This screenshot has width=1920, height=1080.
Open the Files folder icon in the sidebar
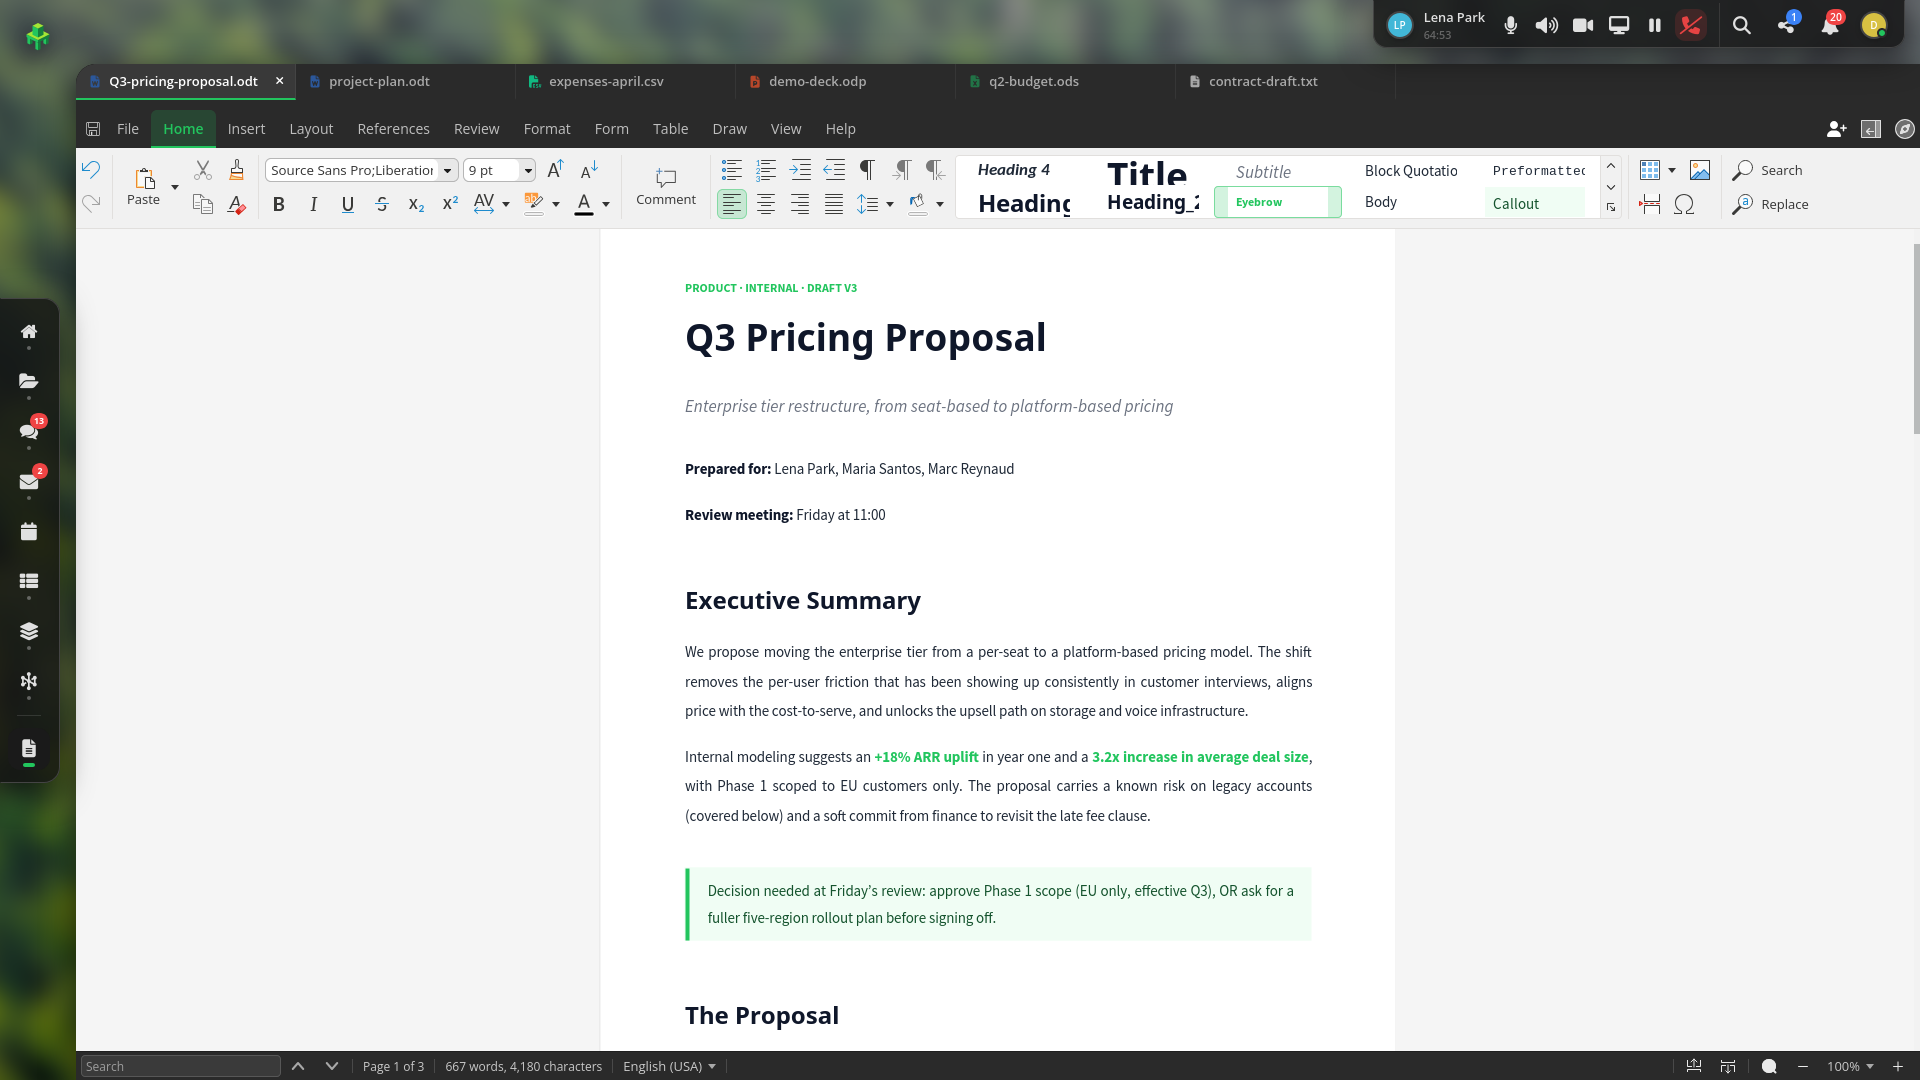29,381
